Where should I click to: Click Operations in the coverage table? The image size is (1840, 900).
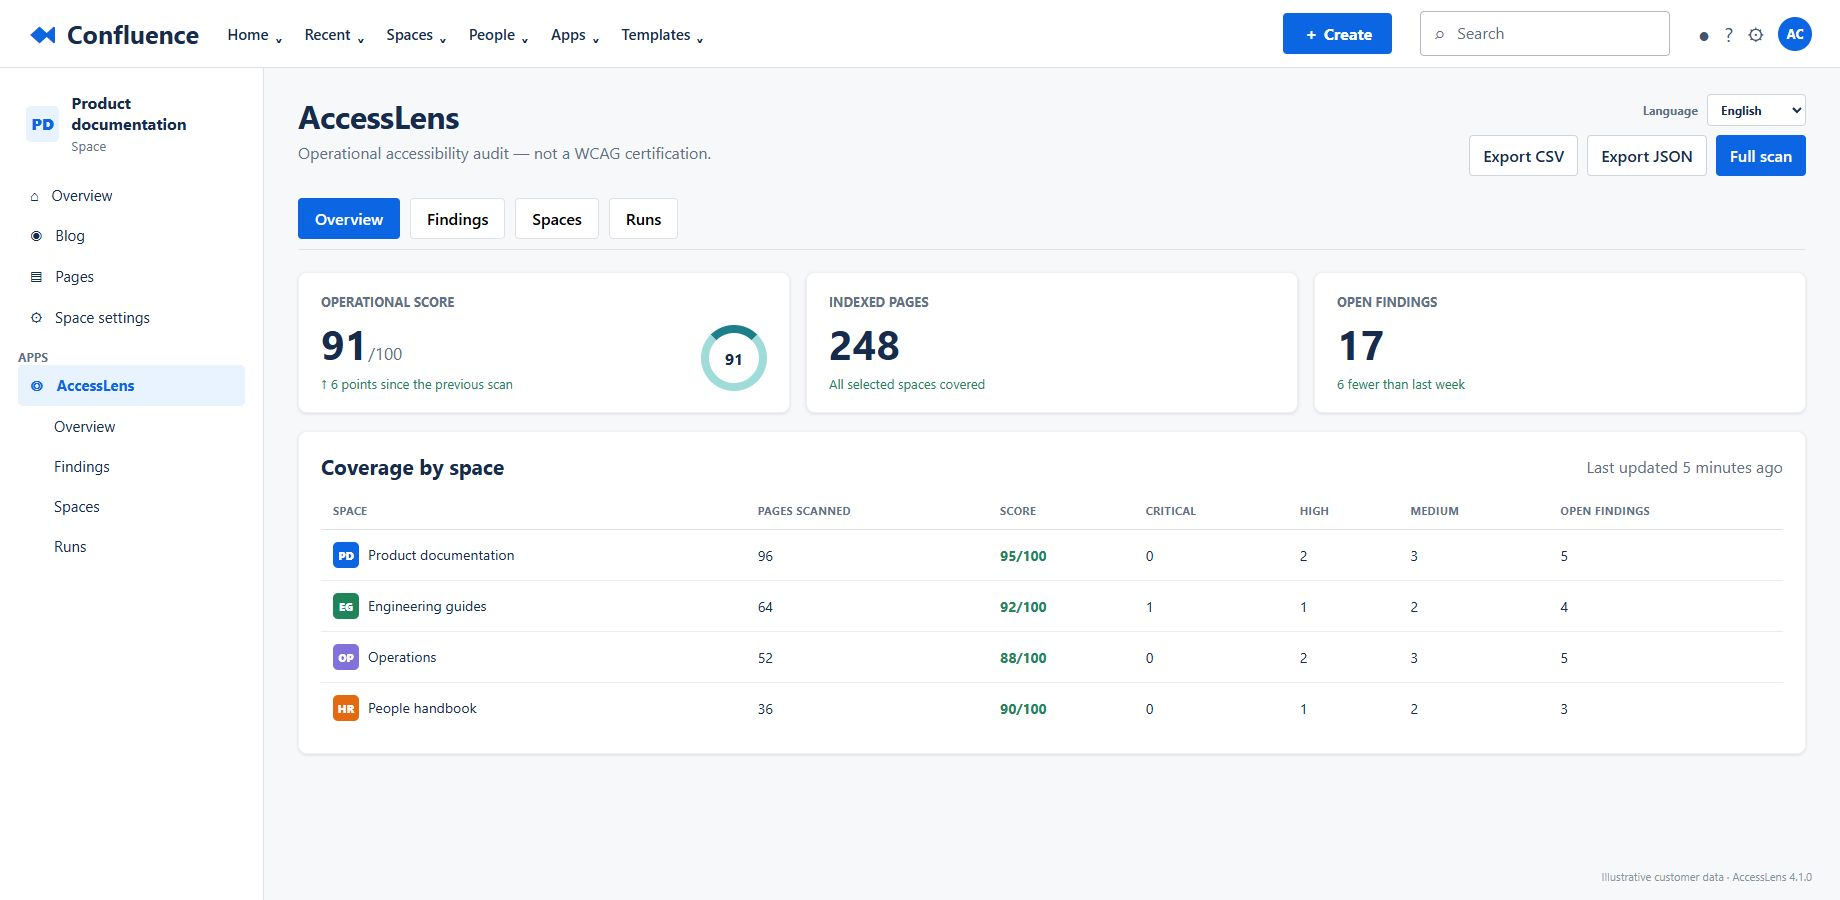[402, 657]
